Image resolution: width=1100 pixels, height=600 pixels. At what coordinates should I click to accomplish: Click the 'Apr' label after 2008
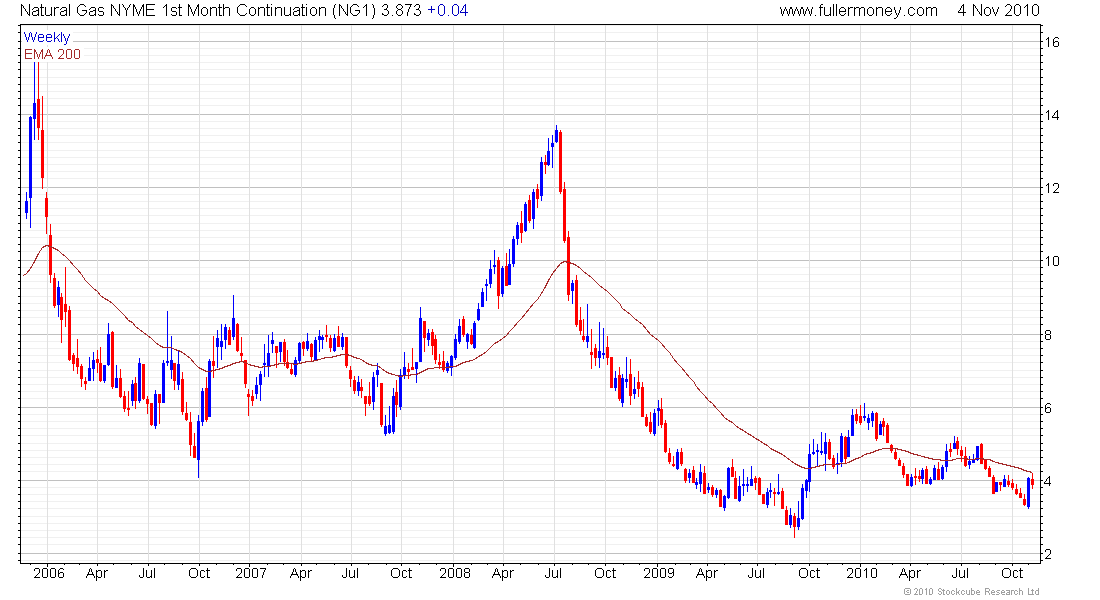coord(503,573)
